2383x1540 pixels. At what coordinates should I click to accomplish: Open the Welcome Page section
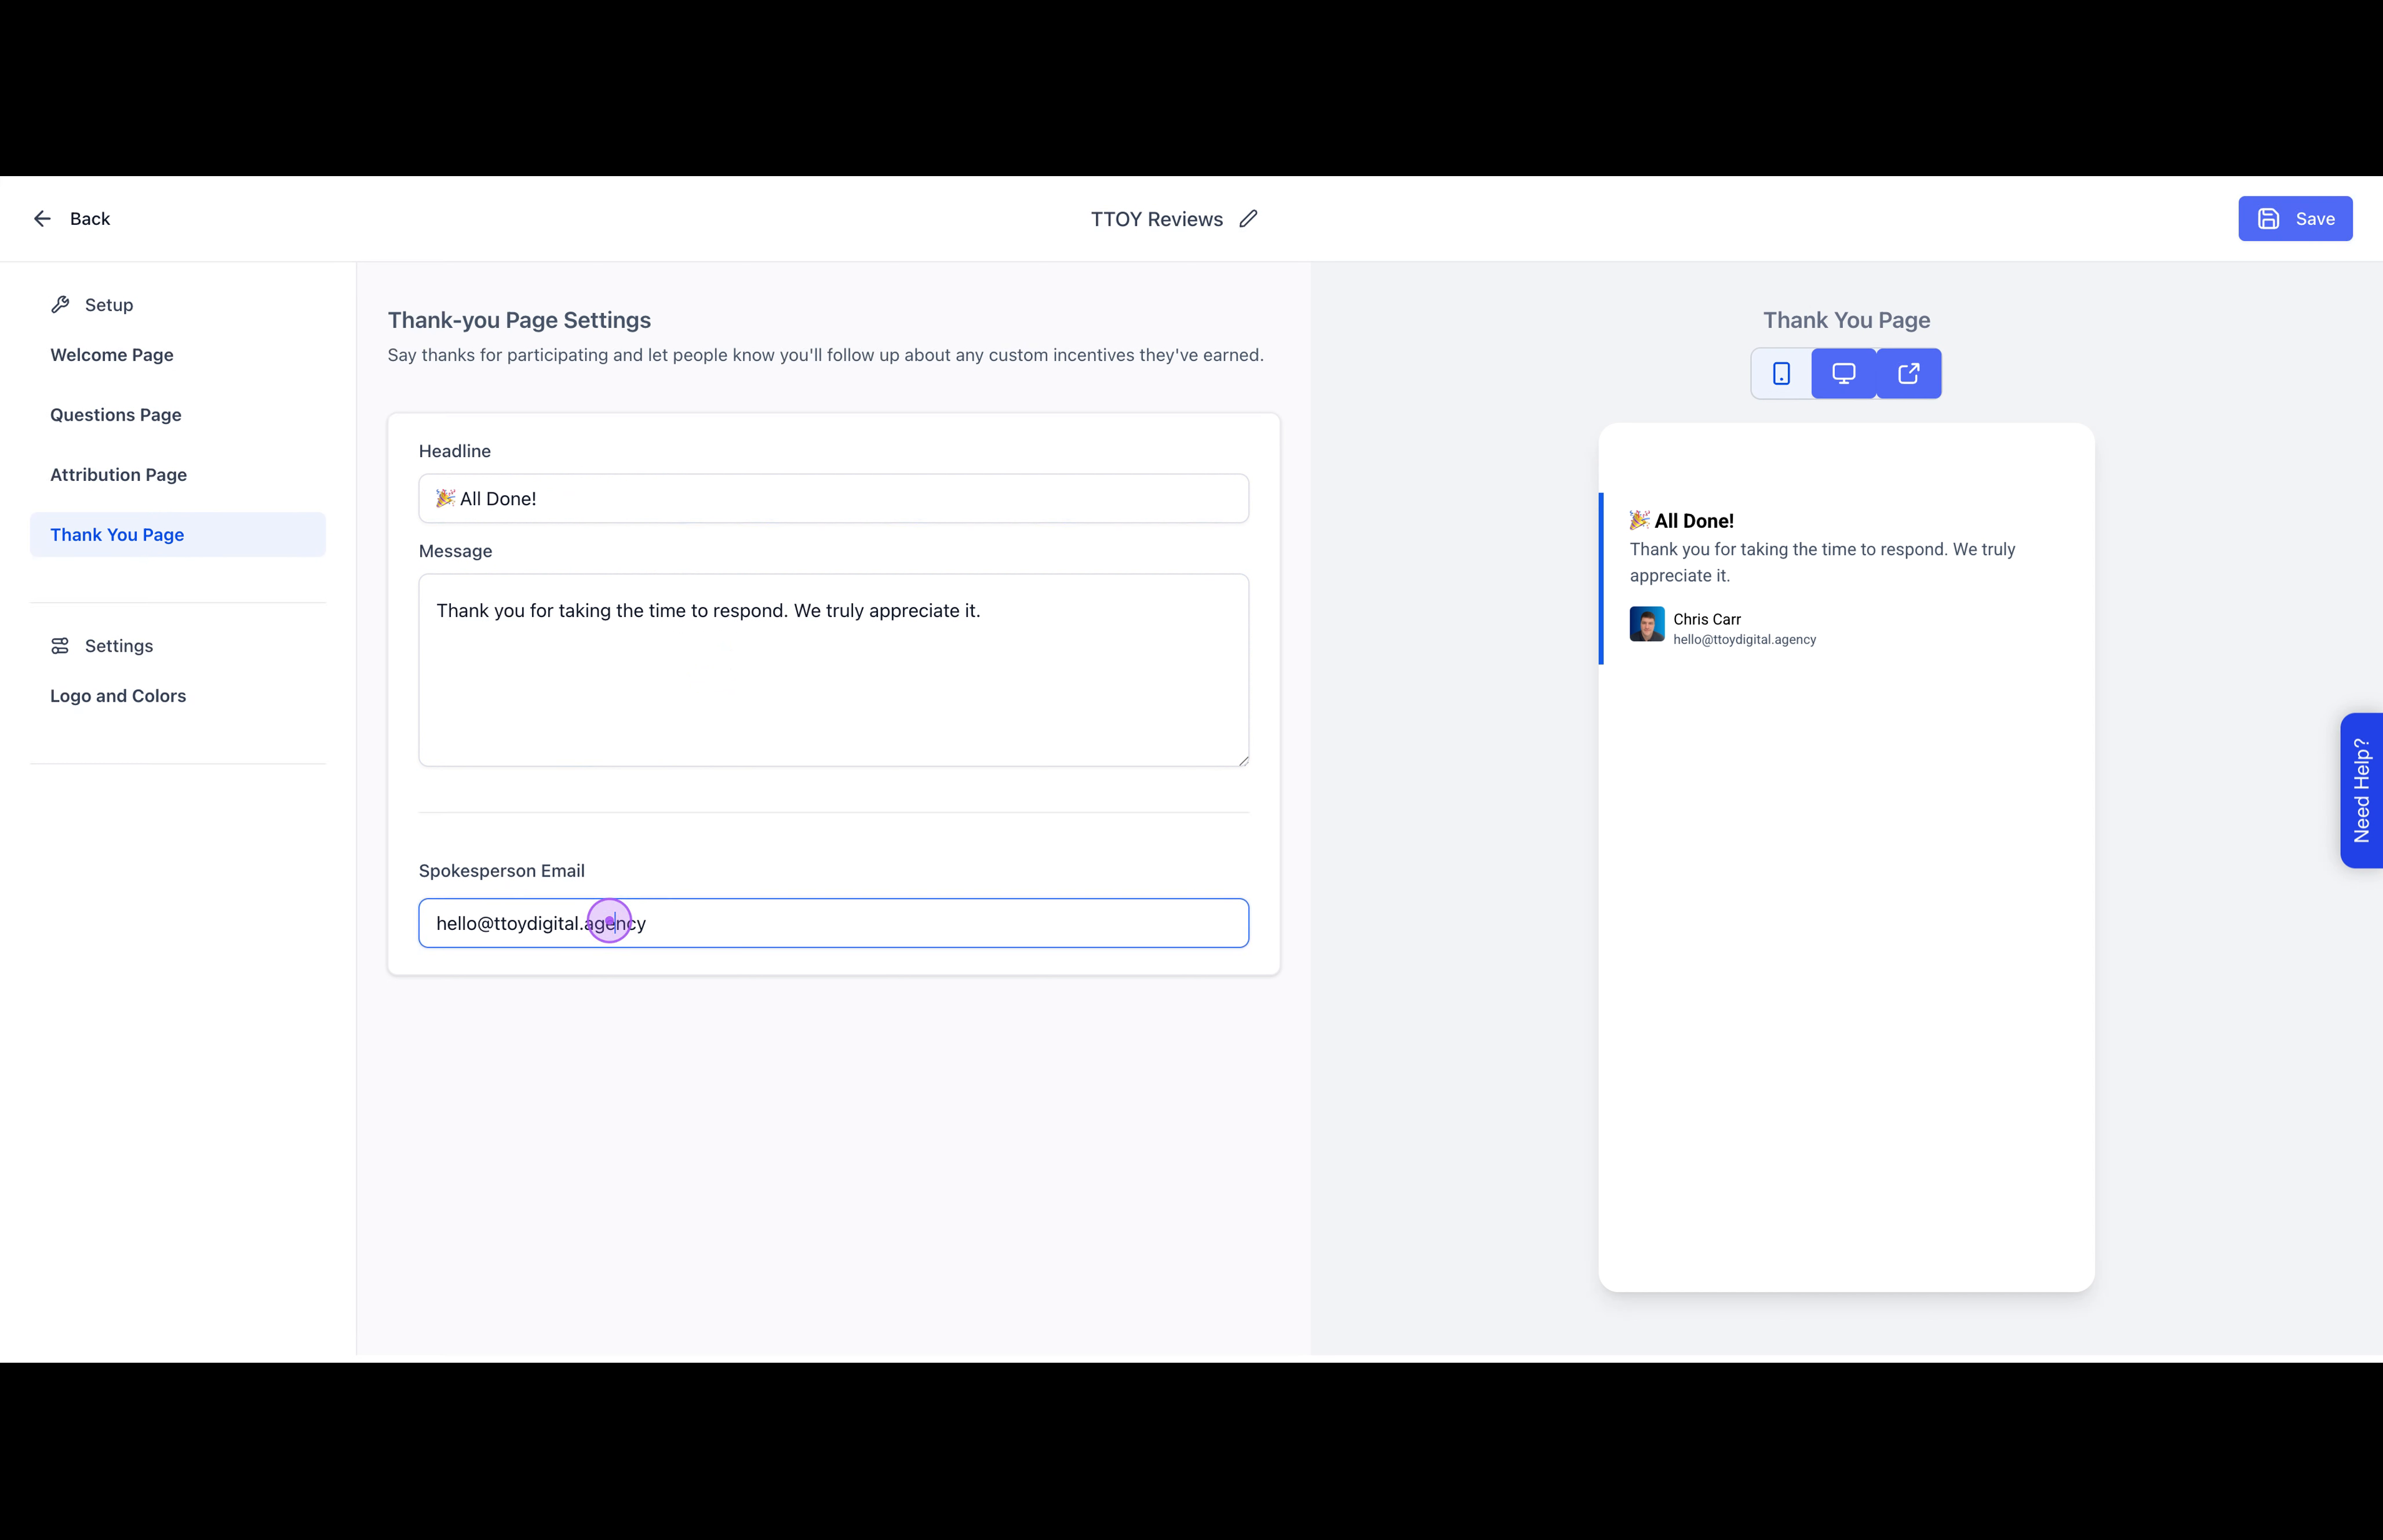[x=112, y=355]
